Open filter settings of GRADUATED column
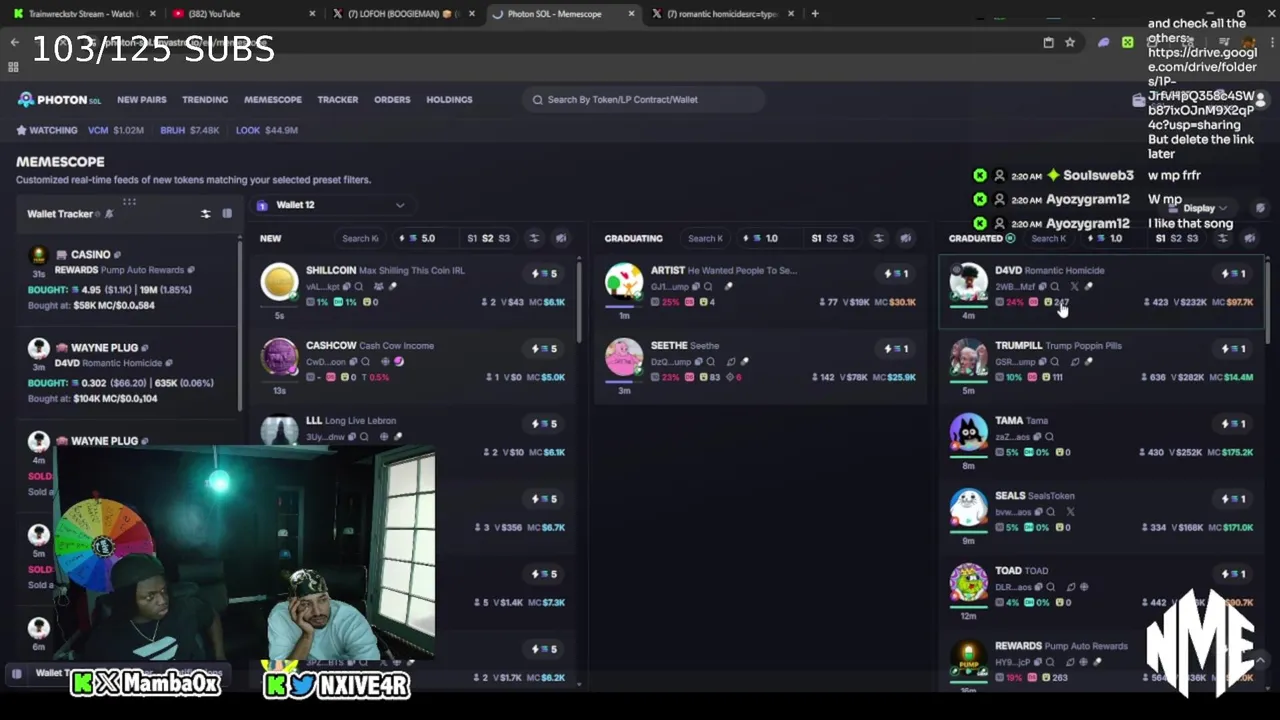The width and height of the screenshot is (1280, 720). coord(1222,239)
